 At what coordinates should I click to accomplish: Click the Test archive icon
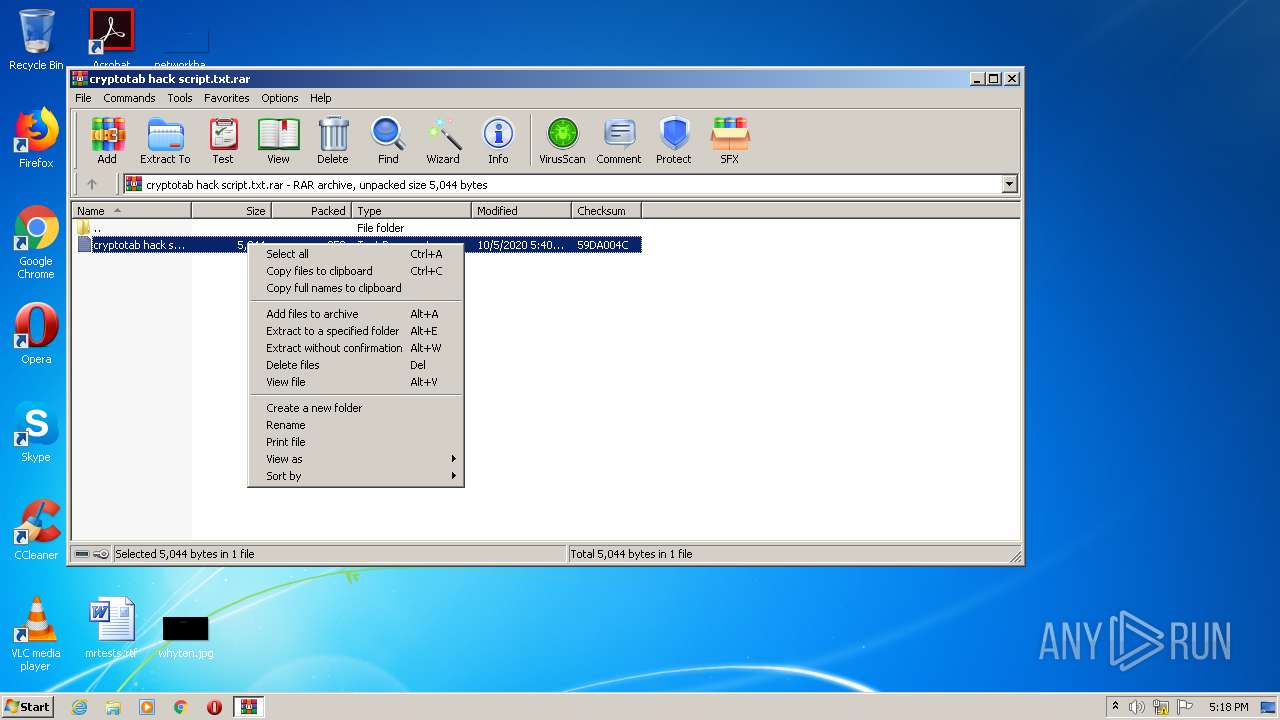pos(223,140)
